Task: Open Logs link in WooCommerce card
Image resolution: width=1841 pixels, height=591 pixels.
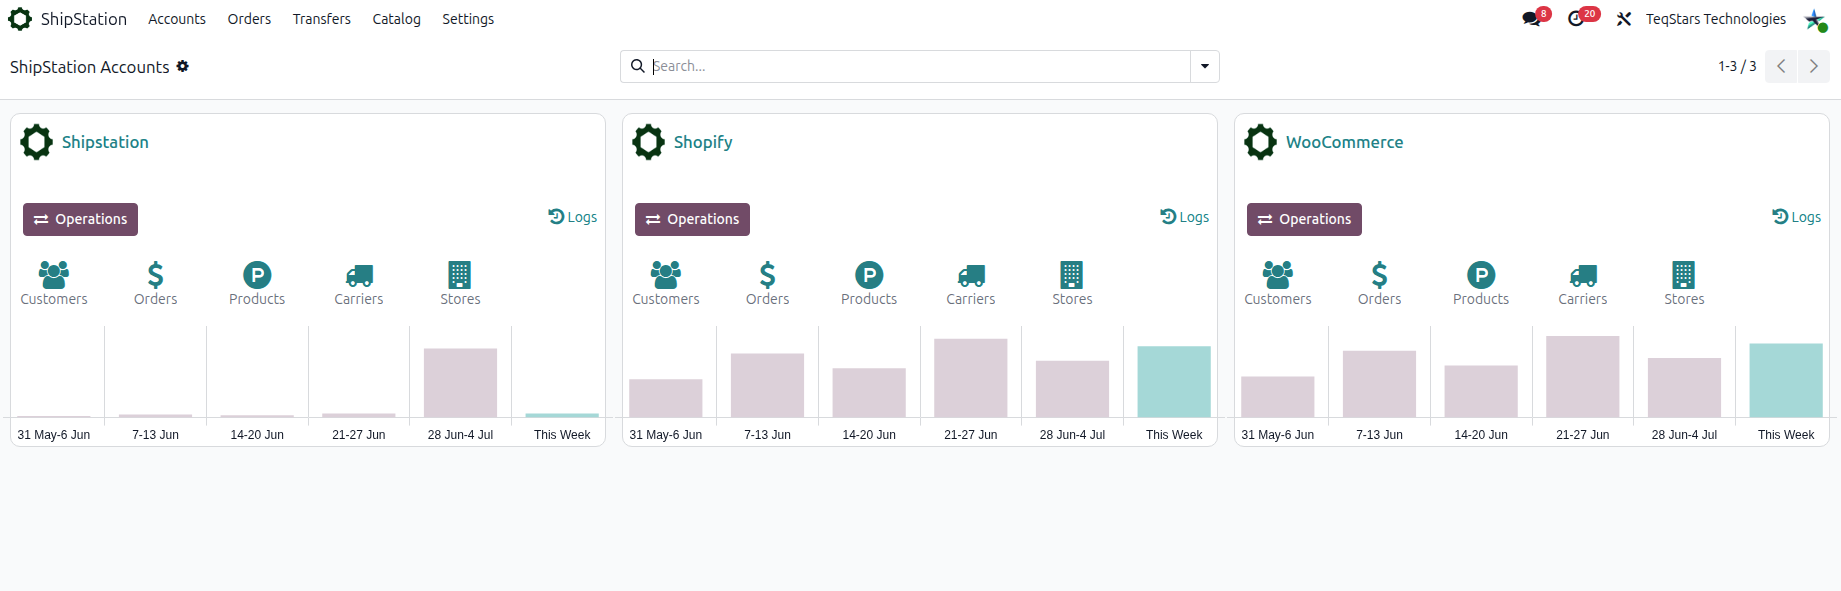Action: [x=1797, y=217]
